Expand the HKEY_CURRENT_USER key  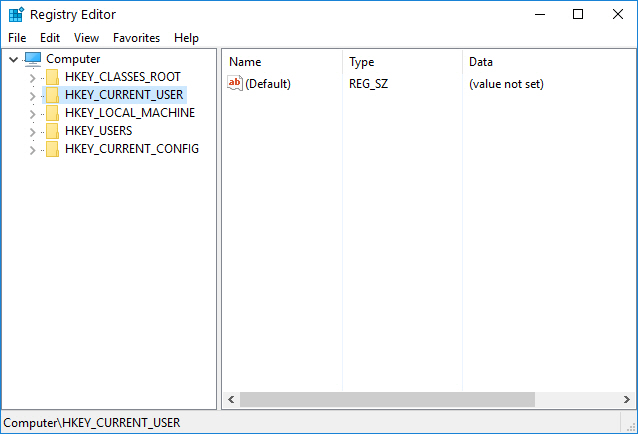(x=33, y=96)
